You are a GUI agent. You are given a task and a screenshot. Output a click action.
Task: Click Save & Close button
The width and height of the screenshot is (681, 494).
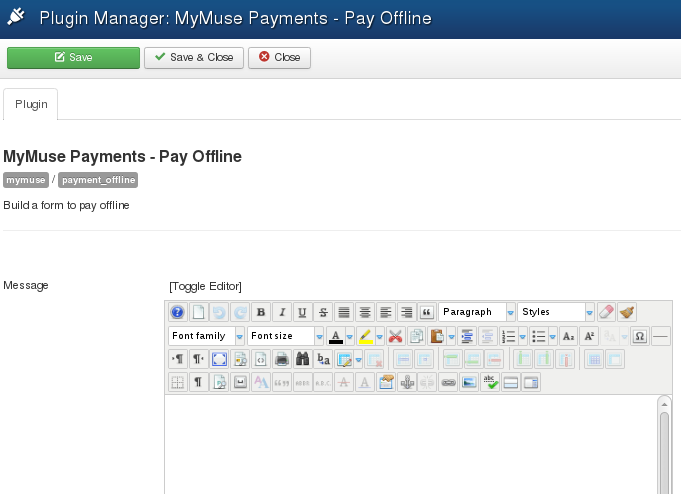[194, 57]
